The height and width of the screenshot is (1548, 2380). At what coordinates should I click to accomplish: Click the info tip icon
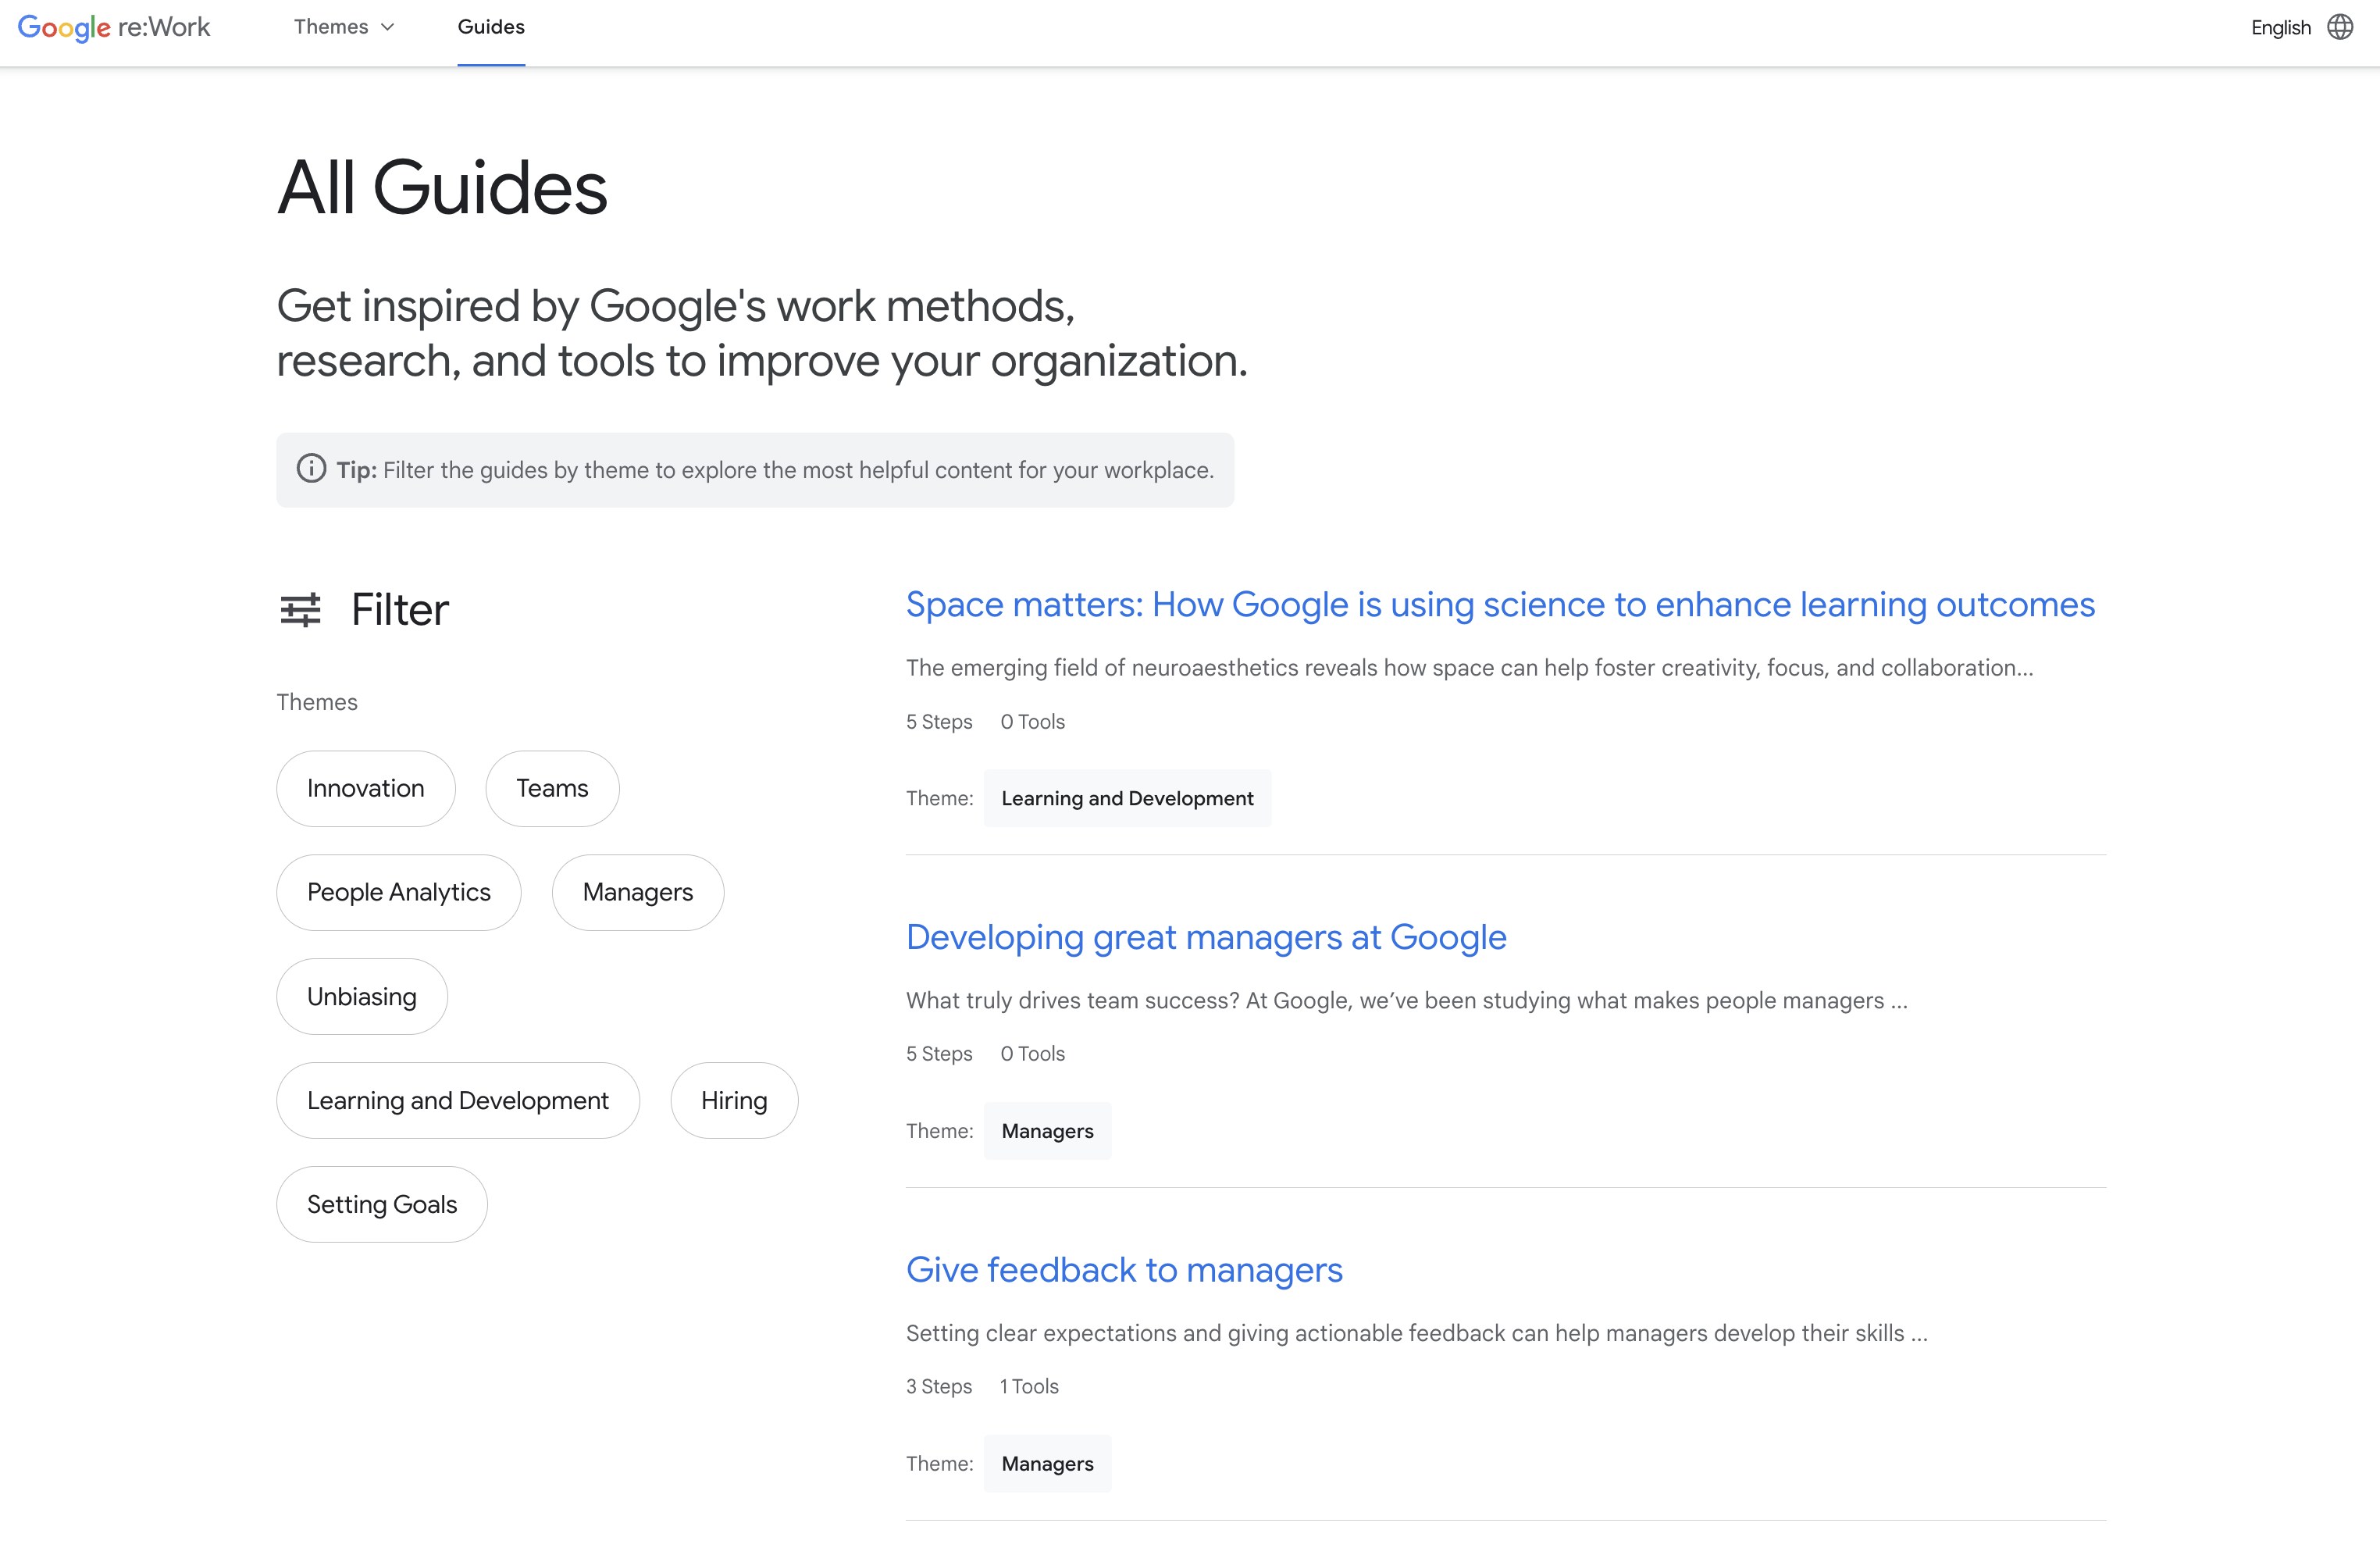point(311,468)
